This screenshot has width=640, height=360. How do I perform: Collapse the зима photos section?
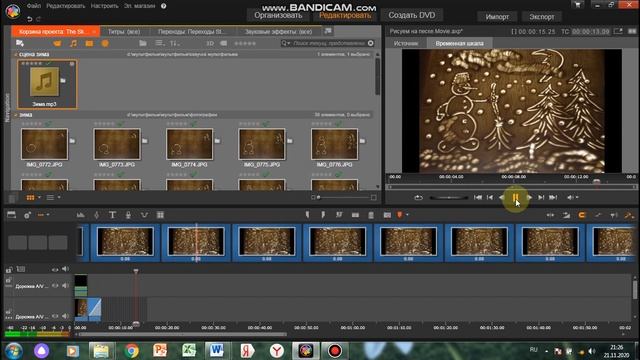(x=16, y=115)
